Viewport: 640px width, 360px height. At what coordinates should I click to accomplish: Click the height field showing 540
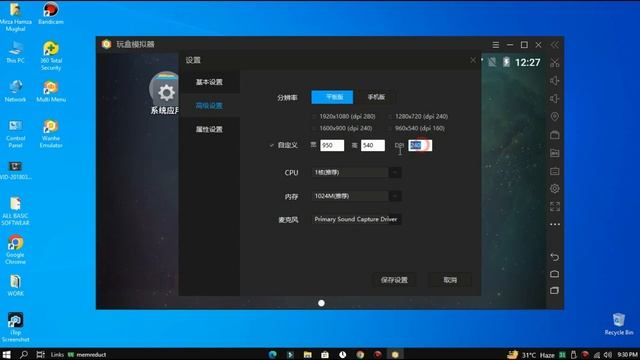point(373,145)
